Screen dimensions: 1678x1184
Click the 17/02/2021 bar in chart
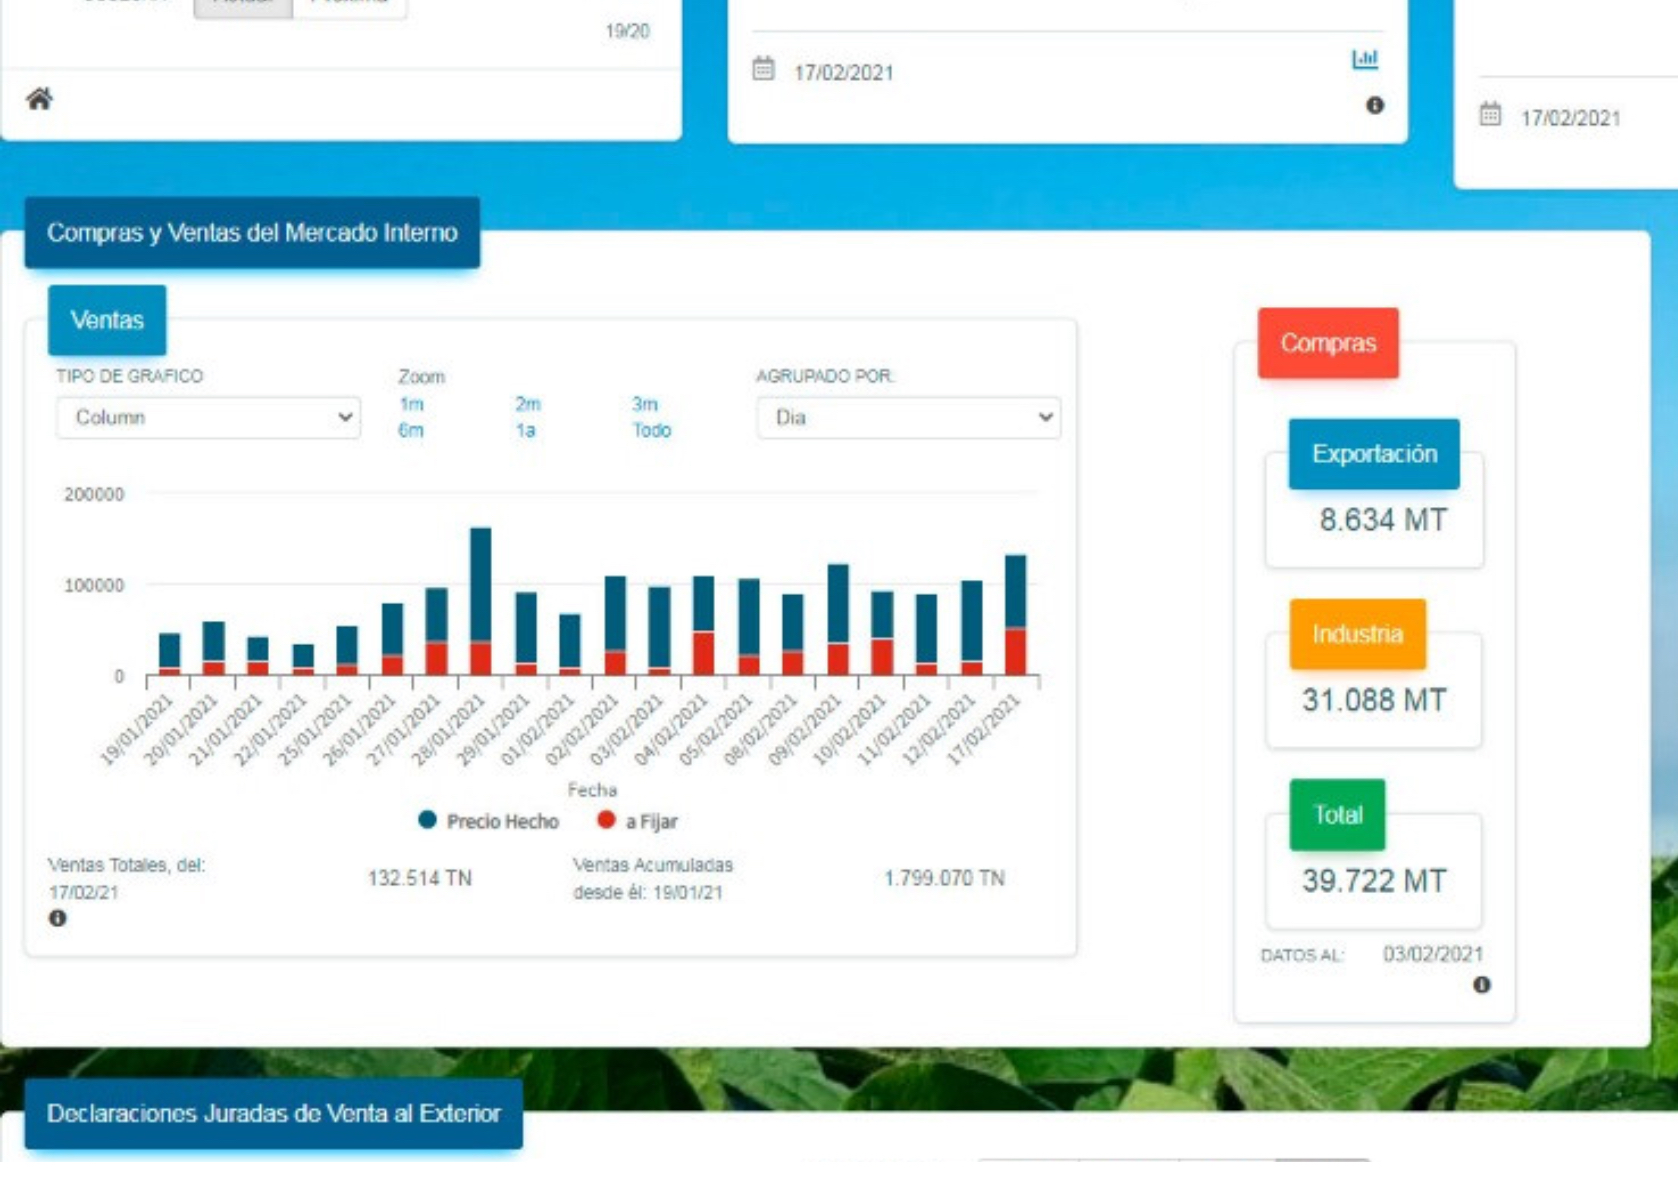[1016, 615]
